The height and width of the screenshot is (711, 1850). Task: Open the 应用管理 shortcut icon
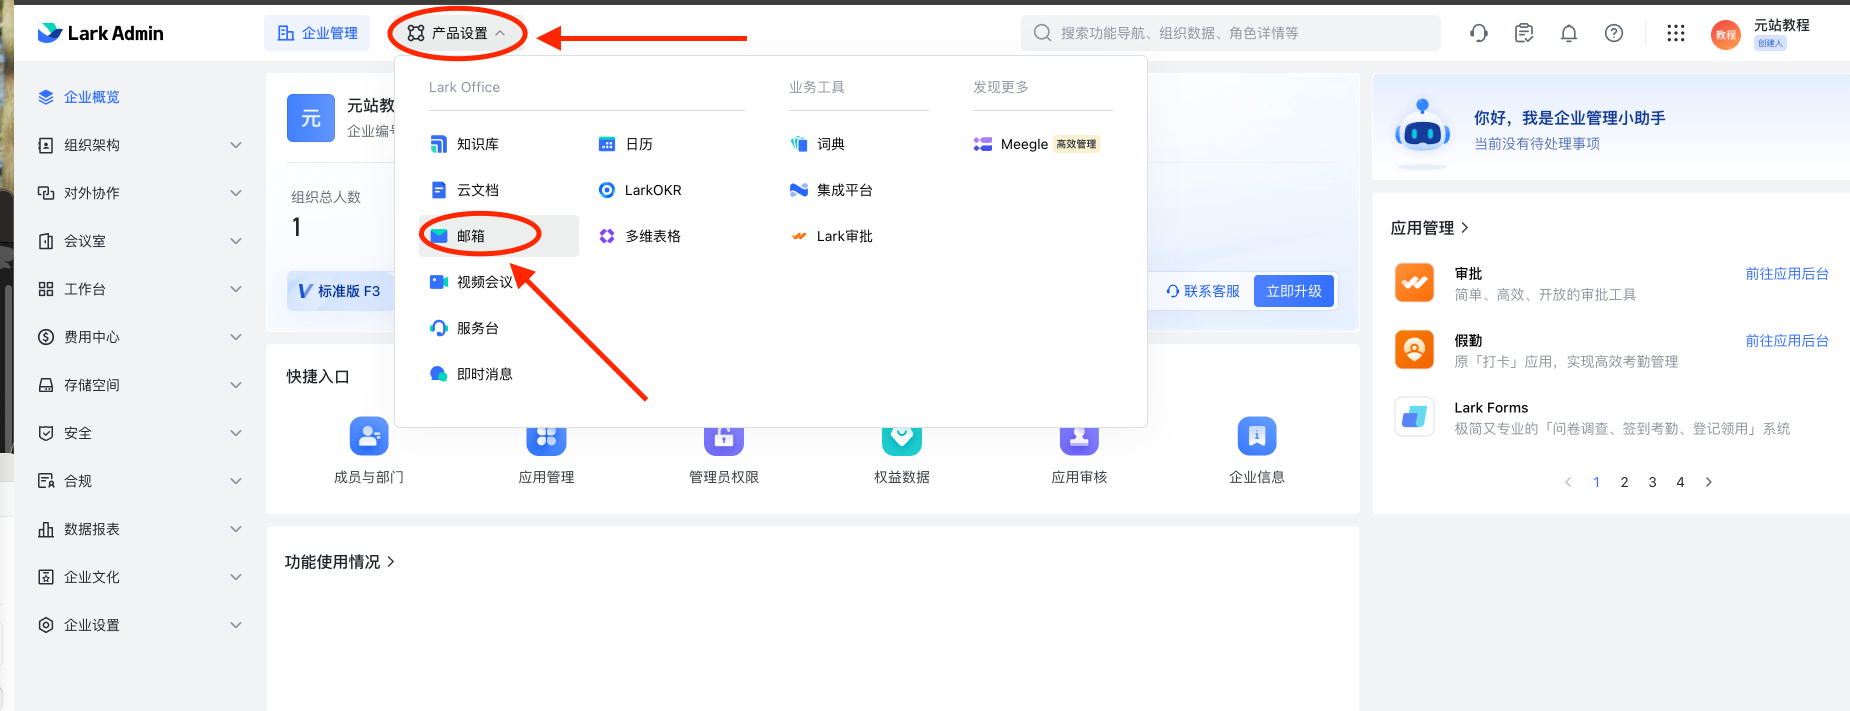click(x=546, y=440)
